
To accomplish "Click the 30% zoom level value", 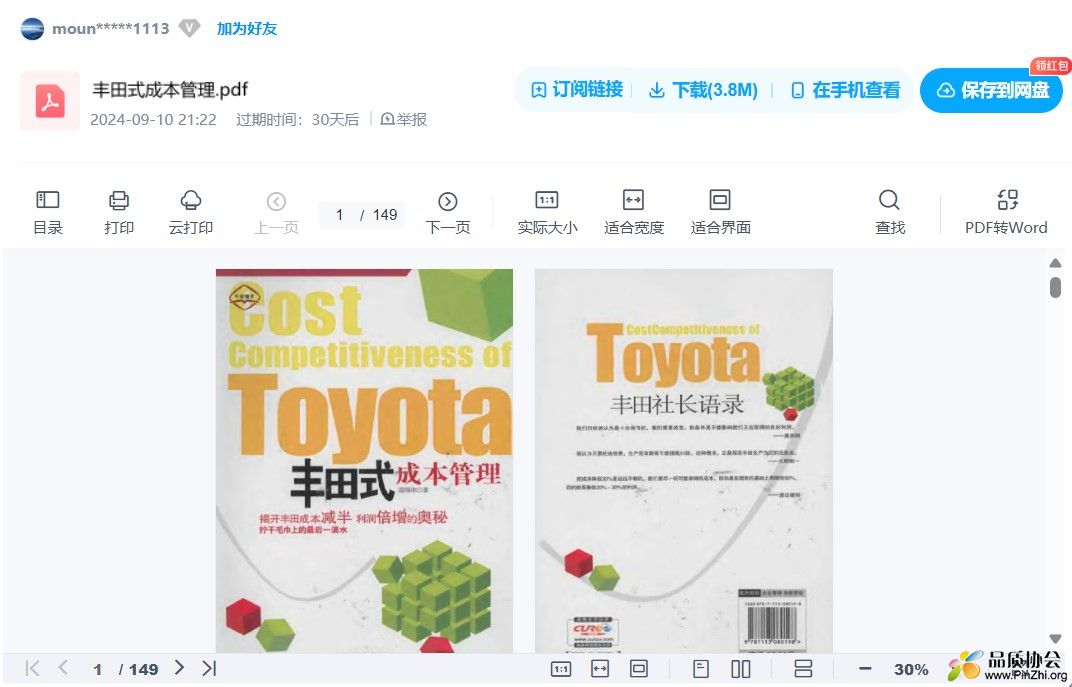I will (x=911, y=669).
